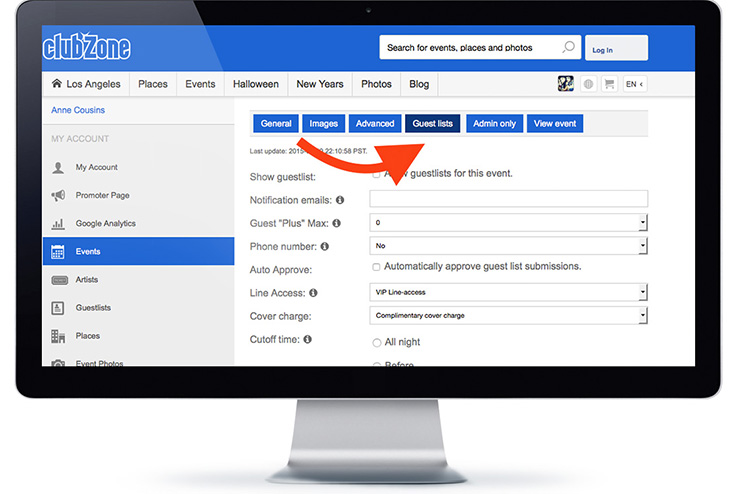This screenshot has width=738, height=494.
Task: Click the Places building icon in sidebar
Action: click(x=58, y=336)
